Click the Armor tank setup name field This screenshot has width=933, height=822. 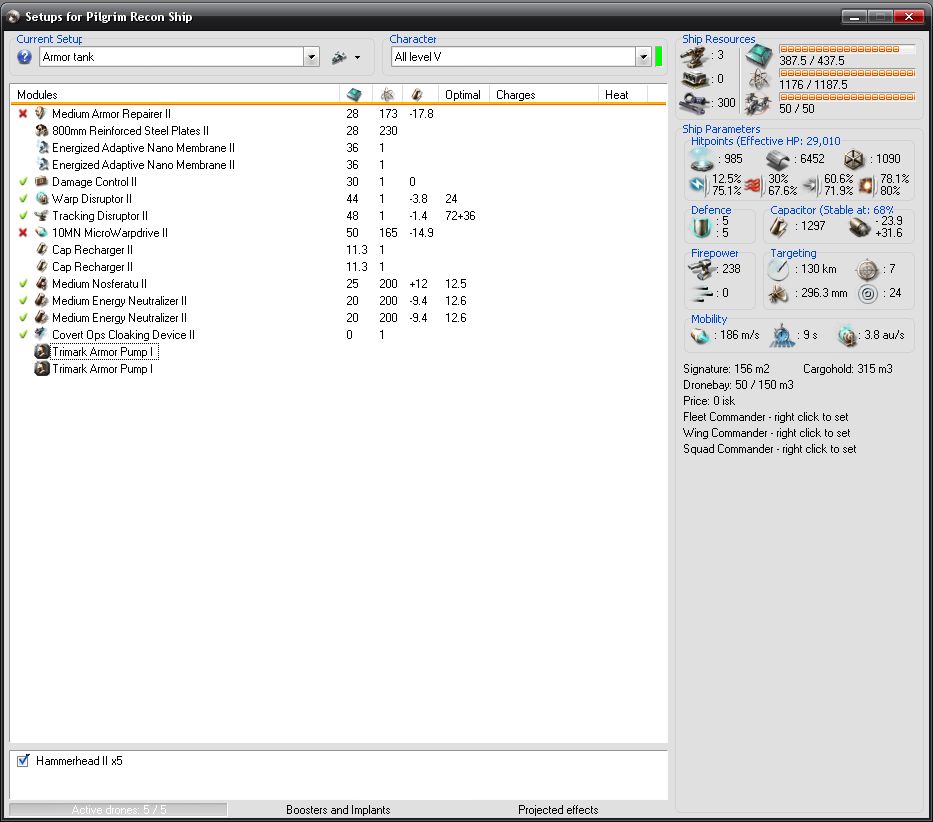171,57
